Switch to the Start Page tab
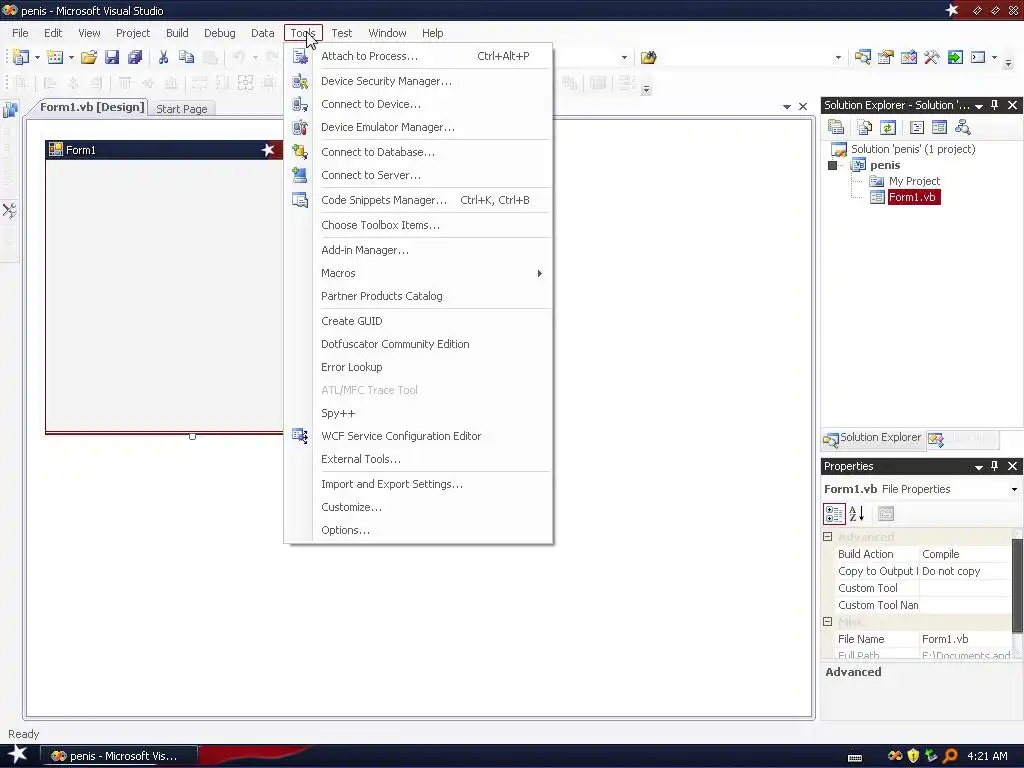 [x=182, y=109]
